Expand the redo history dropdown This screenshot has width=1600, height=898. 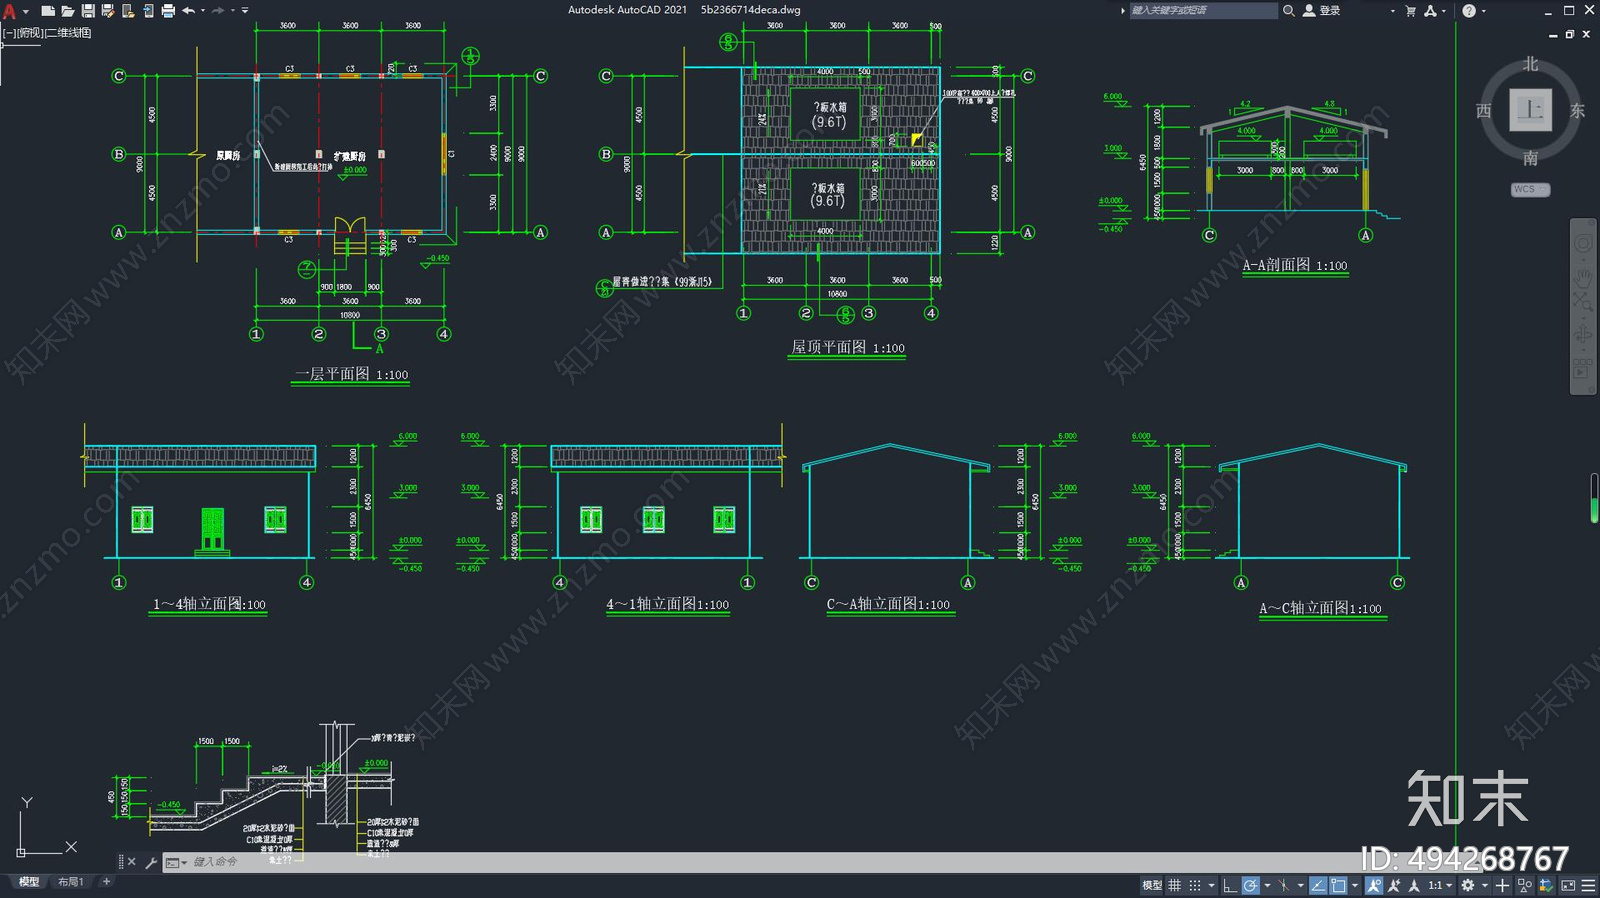(233, 11)
